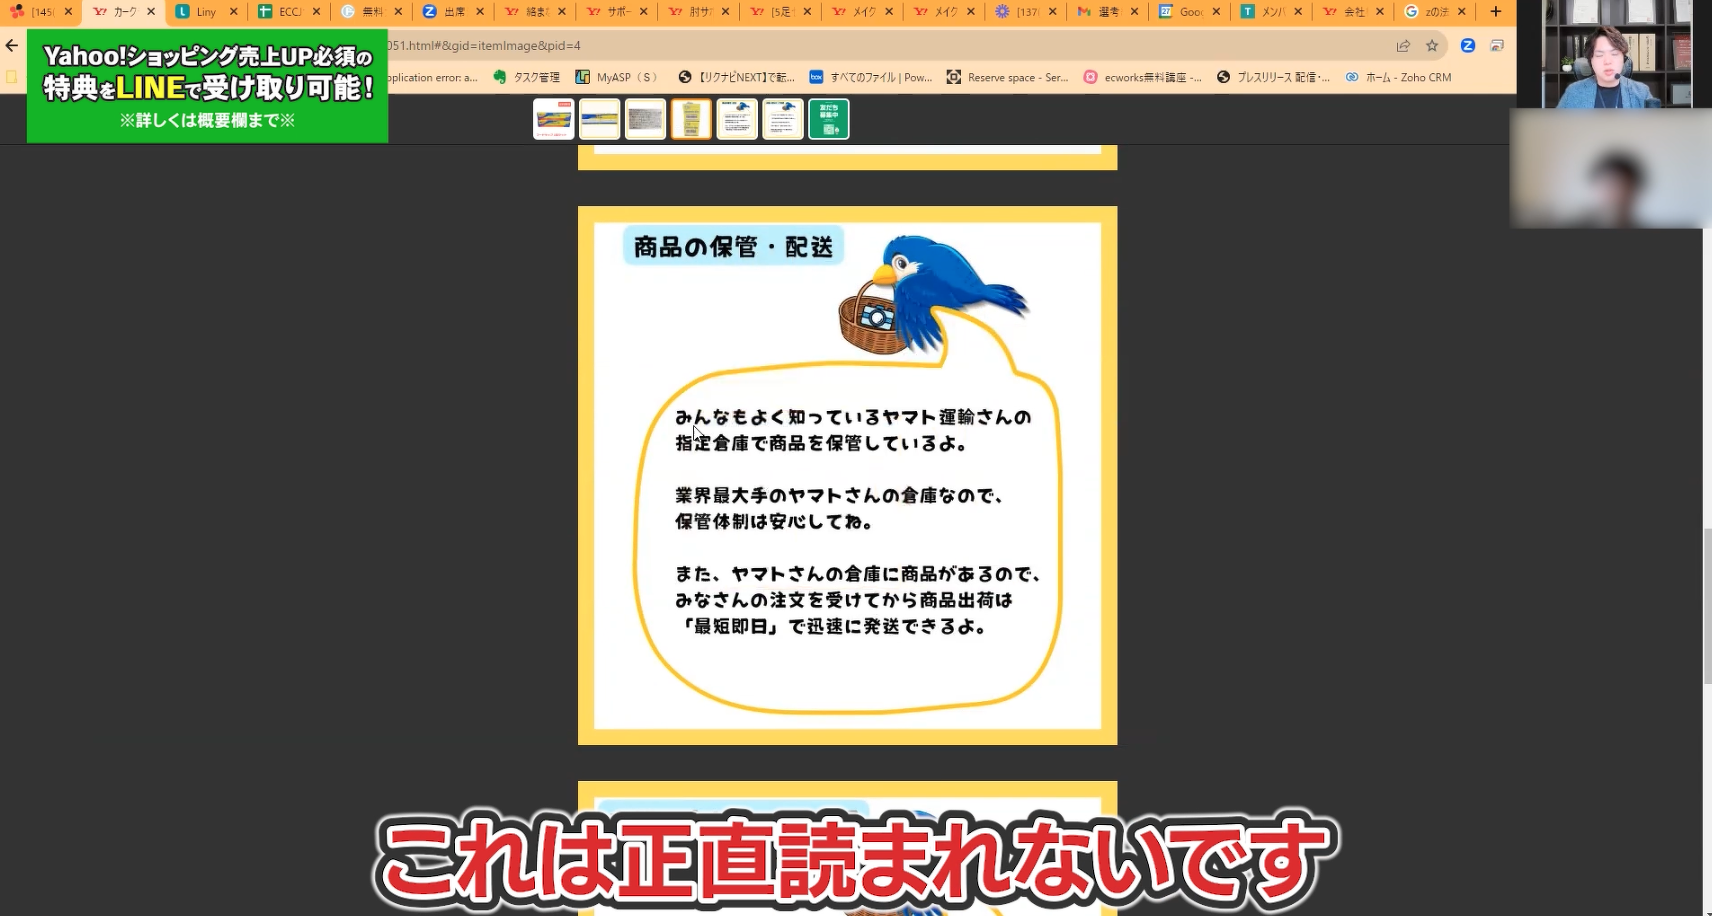The image size is (1712, 916).
Task: Click the Zoom extension icon in the toolbar
Action: click(1468, 45)
